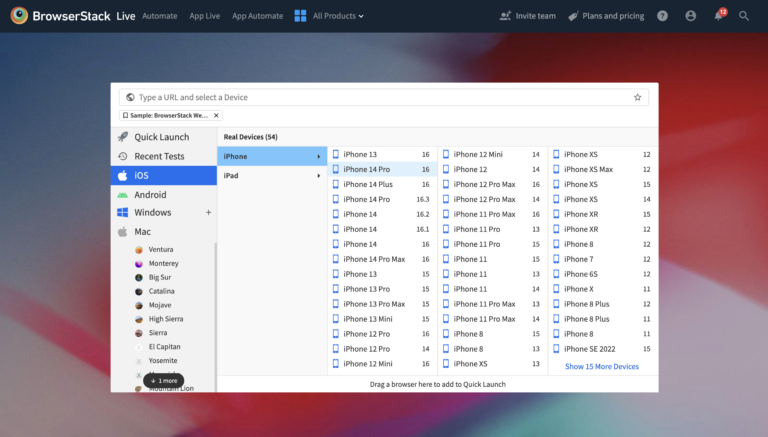Image resolution: width=768 pixels, height=437 pixels.
Task: Open the App Automate product tab
Action: coord(258,16)
